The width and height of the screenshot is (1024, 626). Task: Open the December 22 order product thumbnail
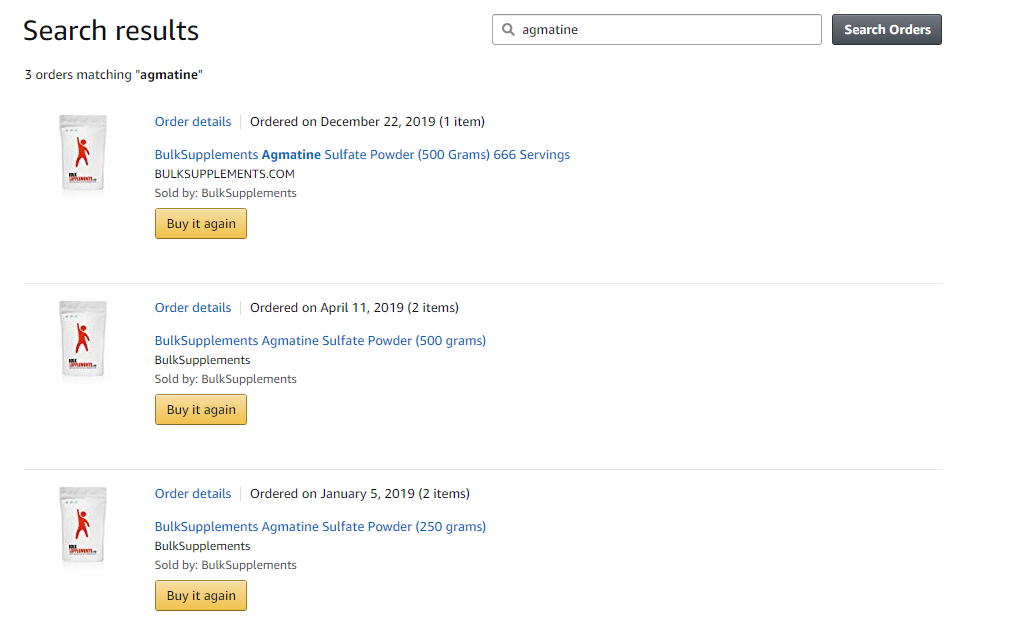click(x=83, y=154)
